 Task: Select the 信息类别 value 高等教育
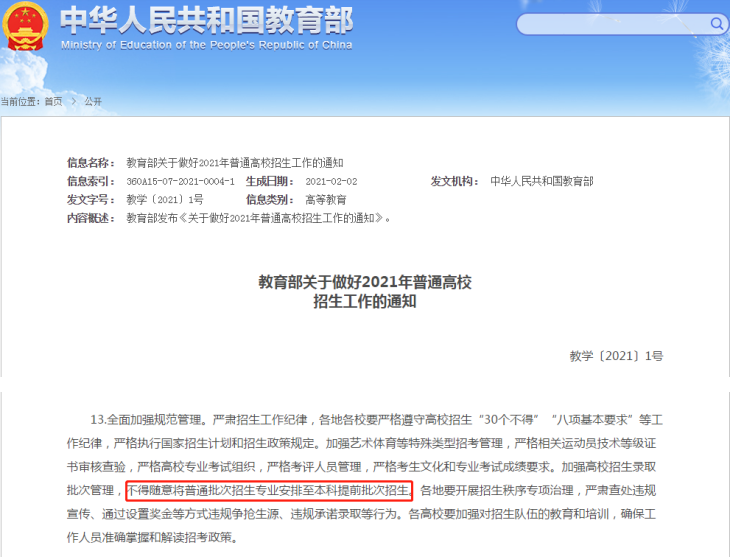point(325,200)
